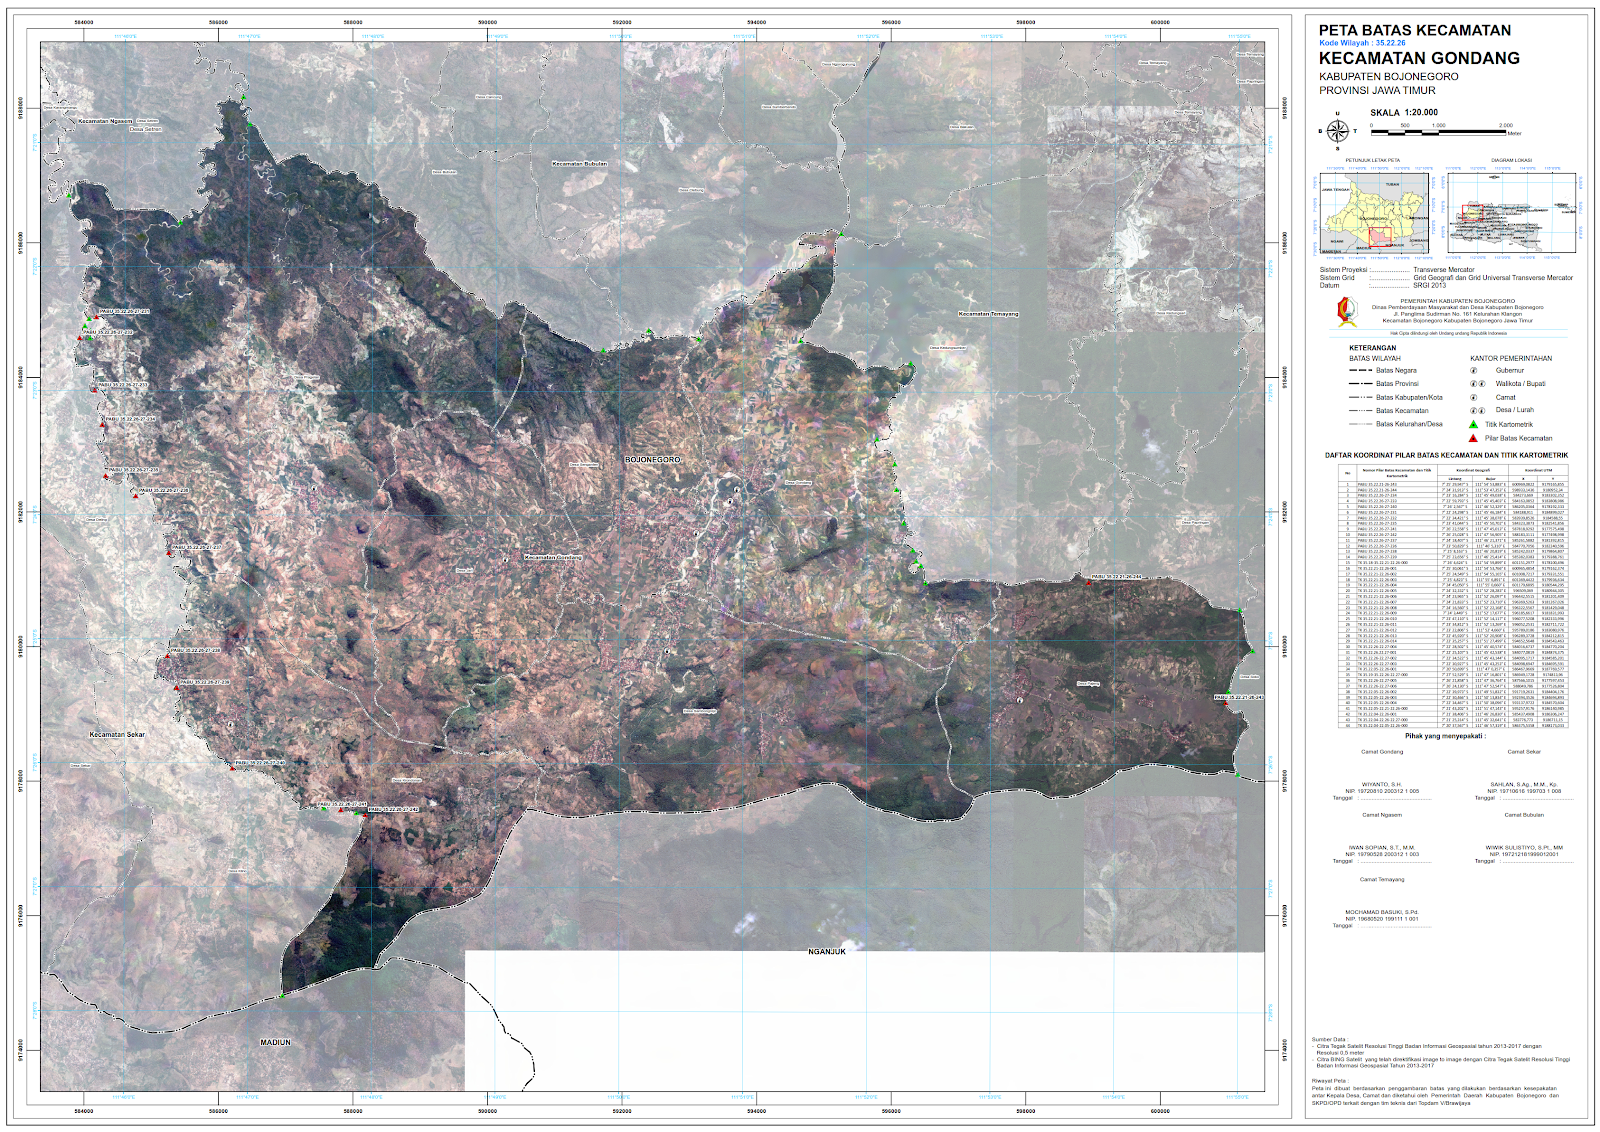The width and height of the screenshot is (1600, 1132).
Task: Open the Petunjuk Letak Peta inset map
Action: click(x=1374, y=214)
